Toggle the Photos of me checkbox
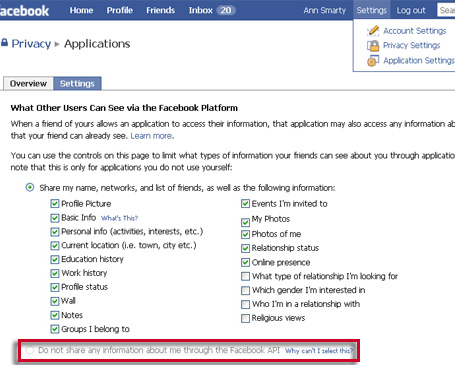 (x=245, y=234)
